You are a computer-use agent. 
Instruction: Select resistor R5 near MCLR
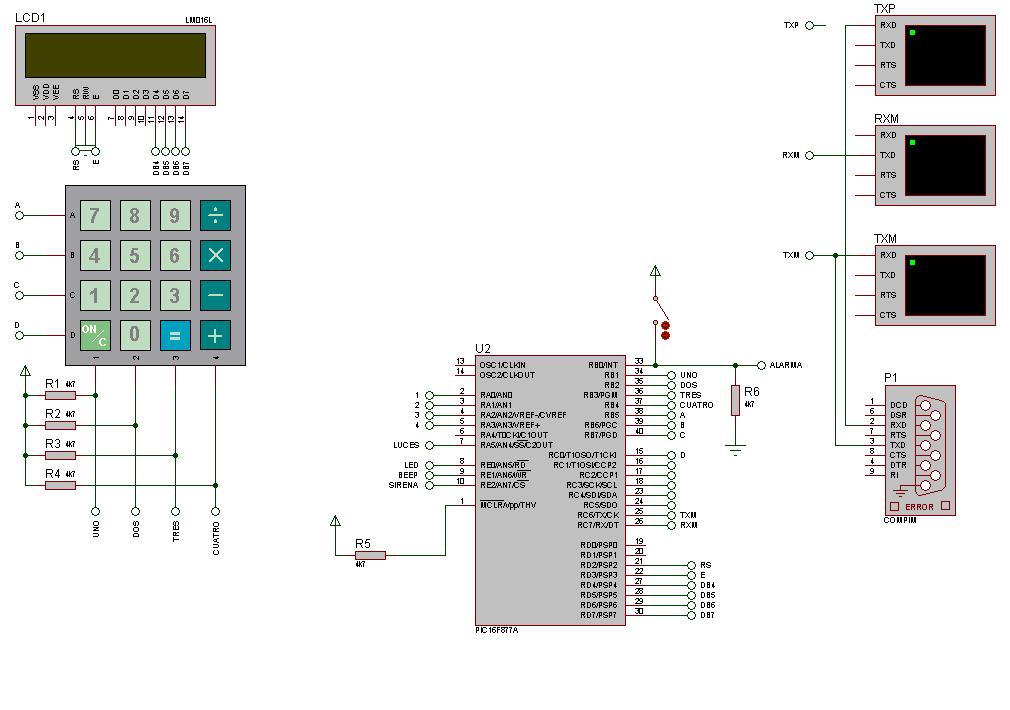[x=370, y=555]
